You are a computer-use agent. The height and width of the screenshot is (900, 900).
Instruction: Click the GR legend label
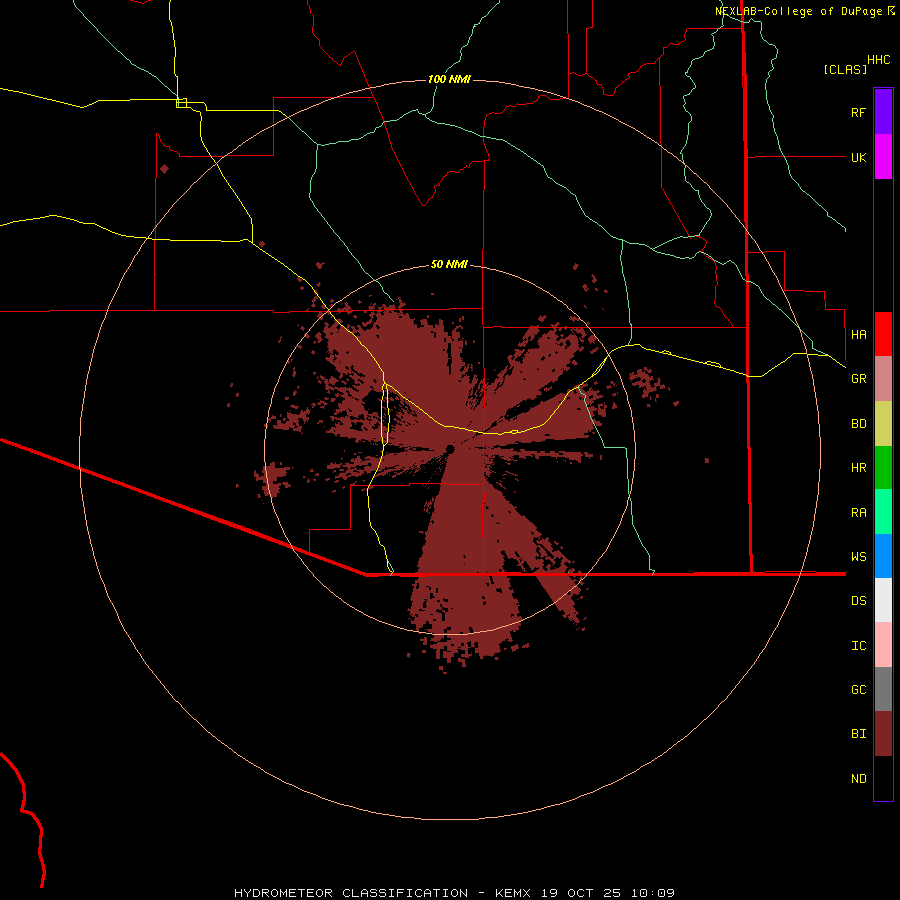858,379
